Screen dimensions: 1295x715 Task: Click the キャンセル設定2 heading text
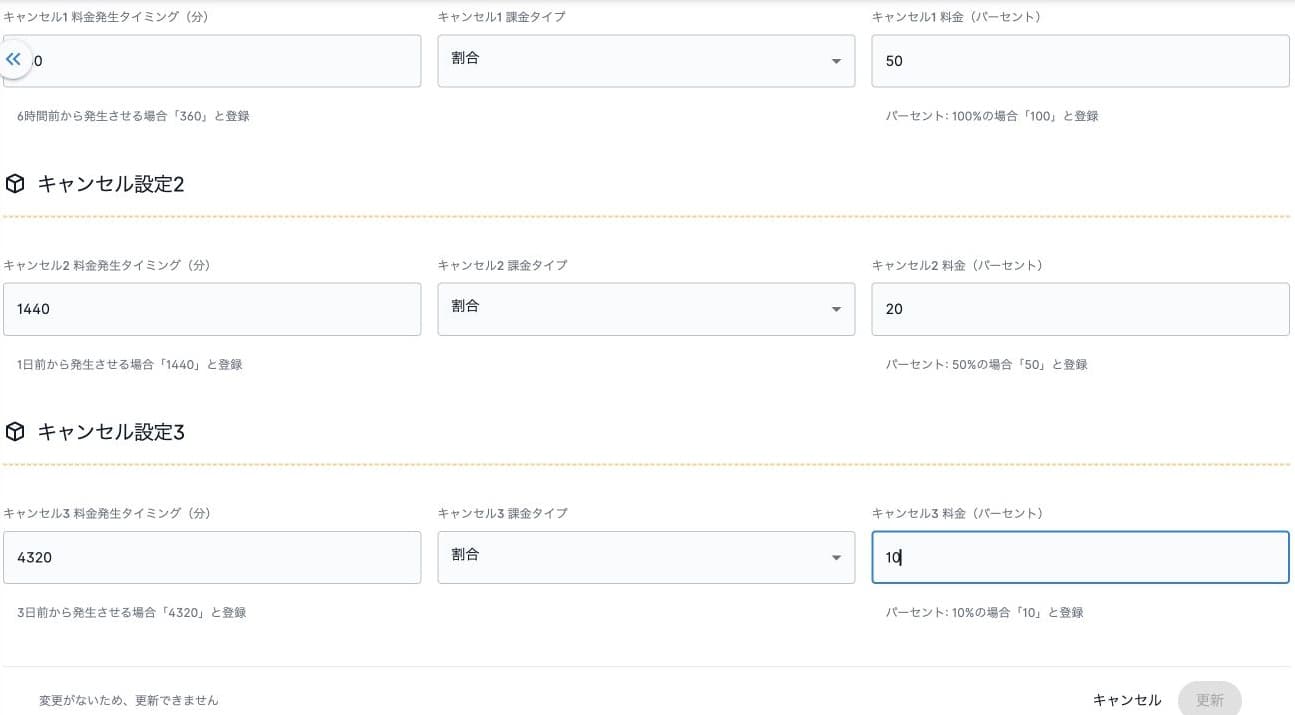click(x=111, y=184)
